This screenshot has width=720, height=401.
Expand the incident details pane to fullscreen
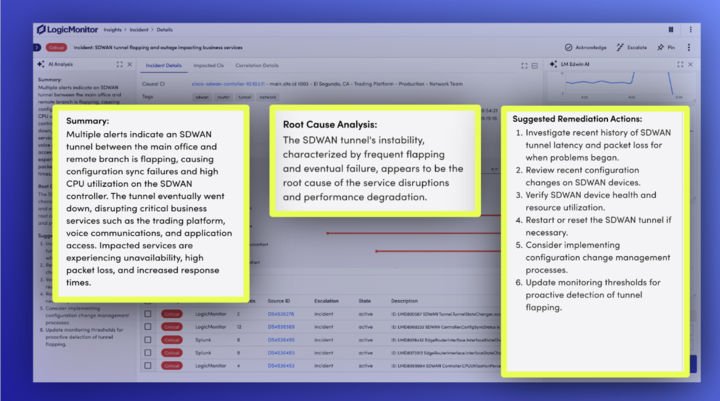[524, 66]
